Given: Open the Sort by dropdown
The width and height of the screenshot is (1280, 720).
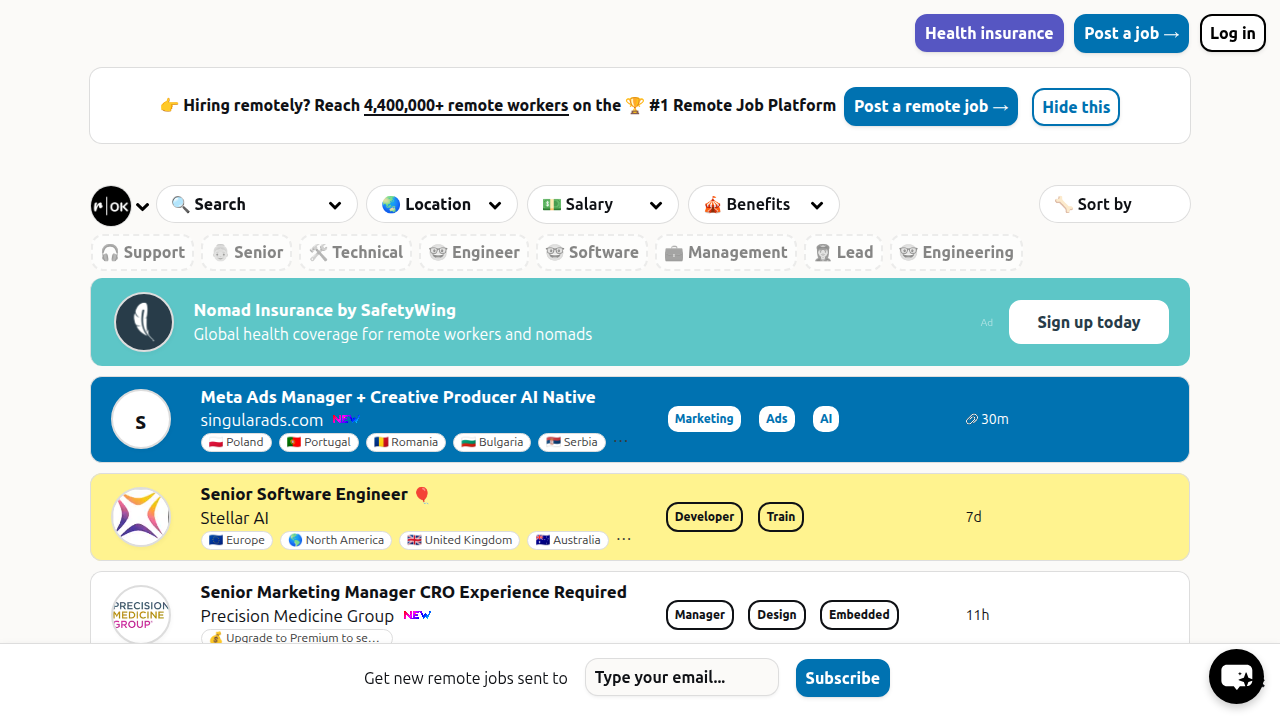Looking at the screenshot, I should (1115, 204).
